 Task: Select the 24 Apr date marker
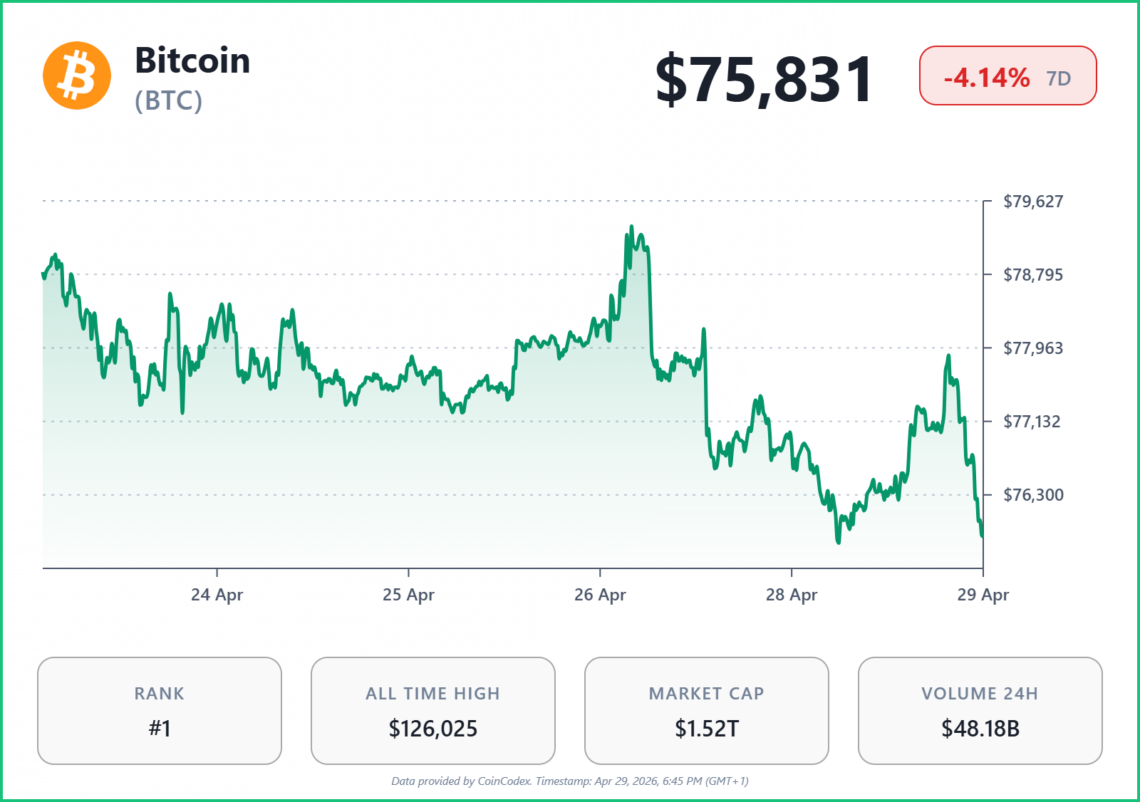click(217, 594)
